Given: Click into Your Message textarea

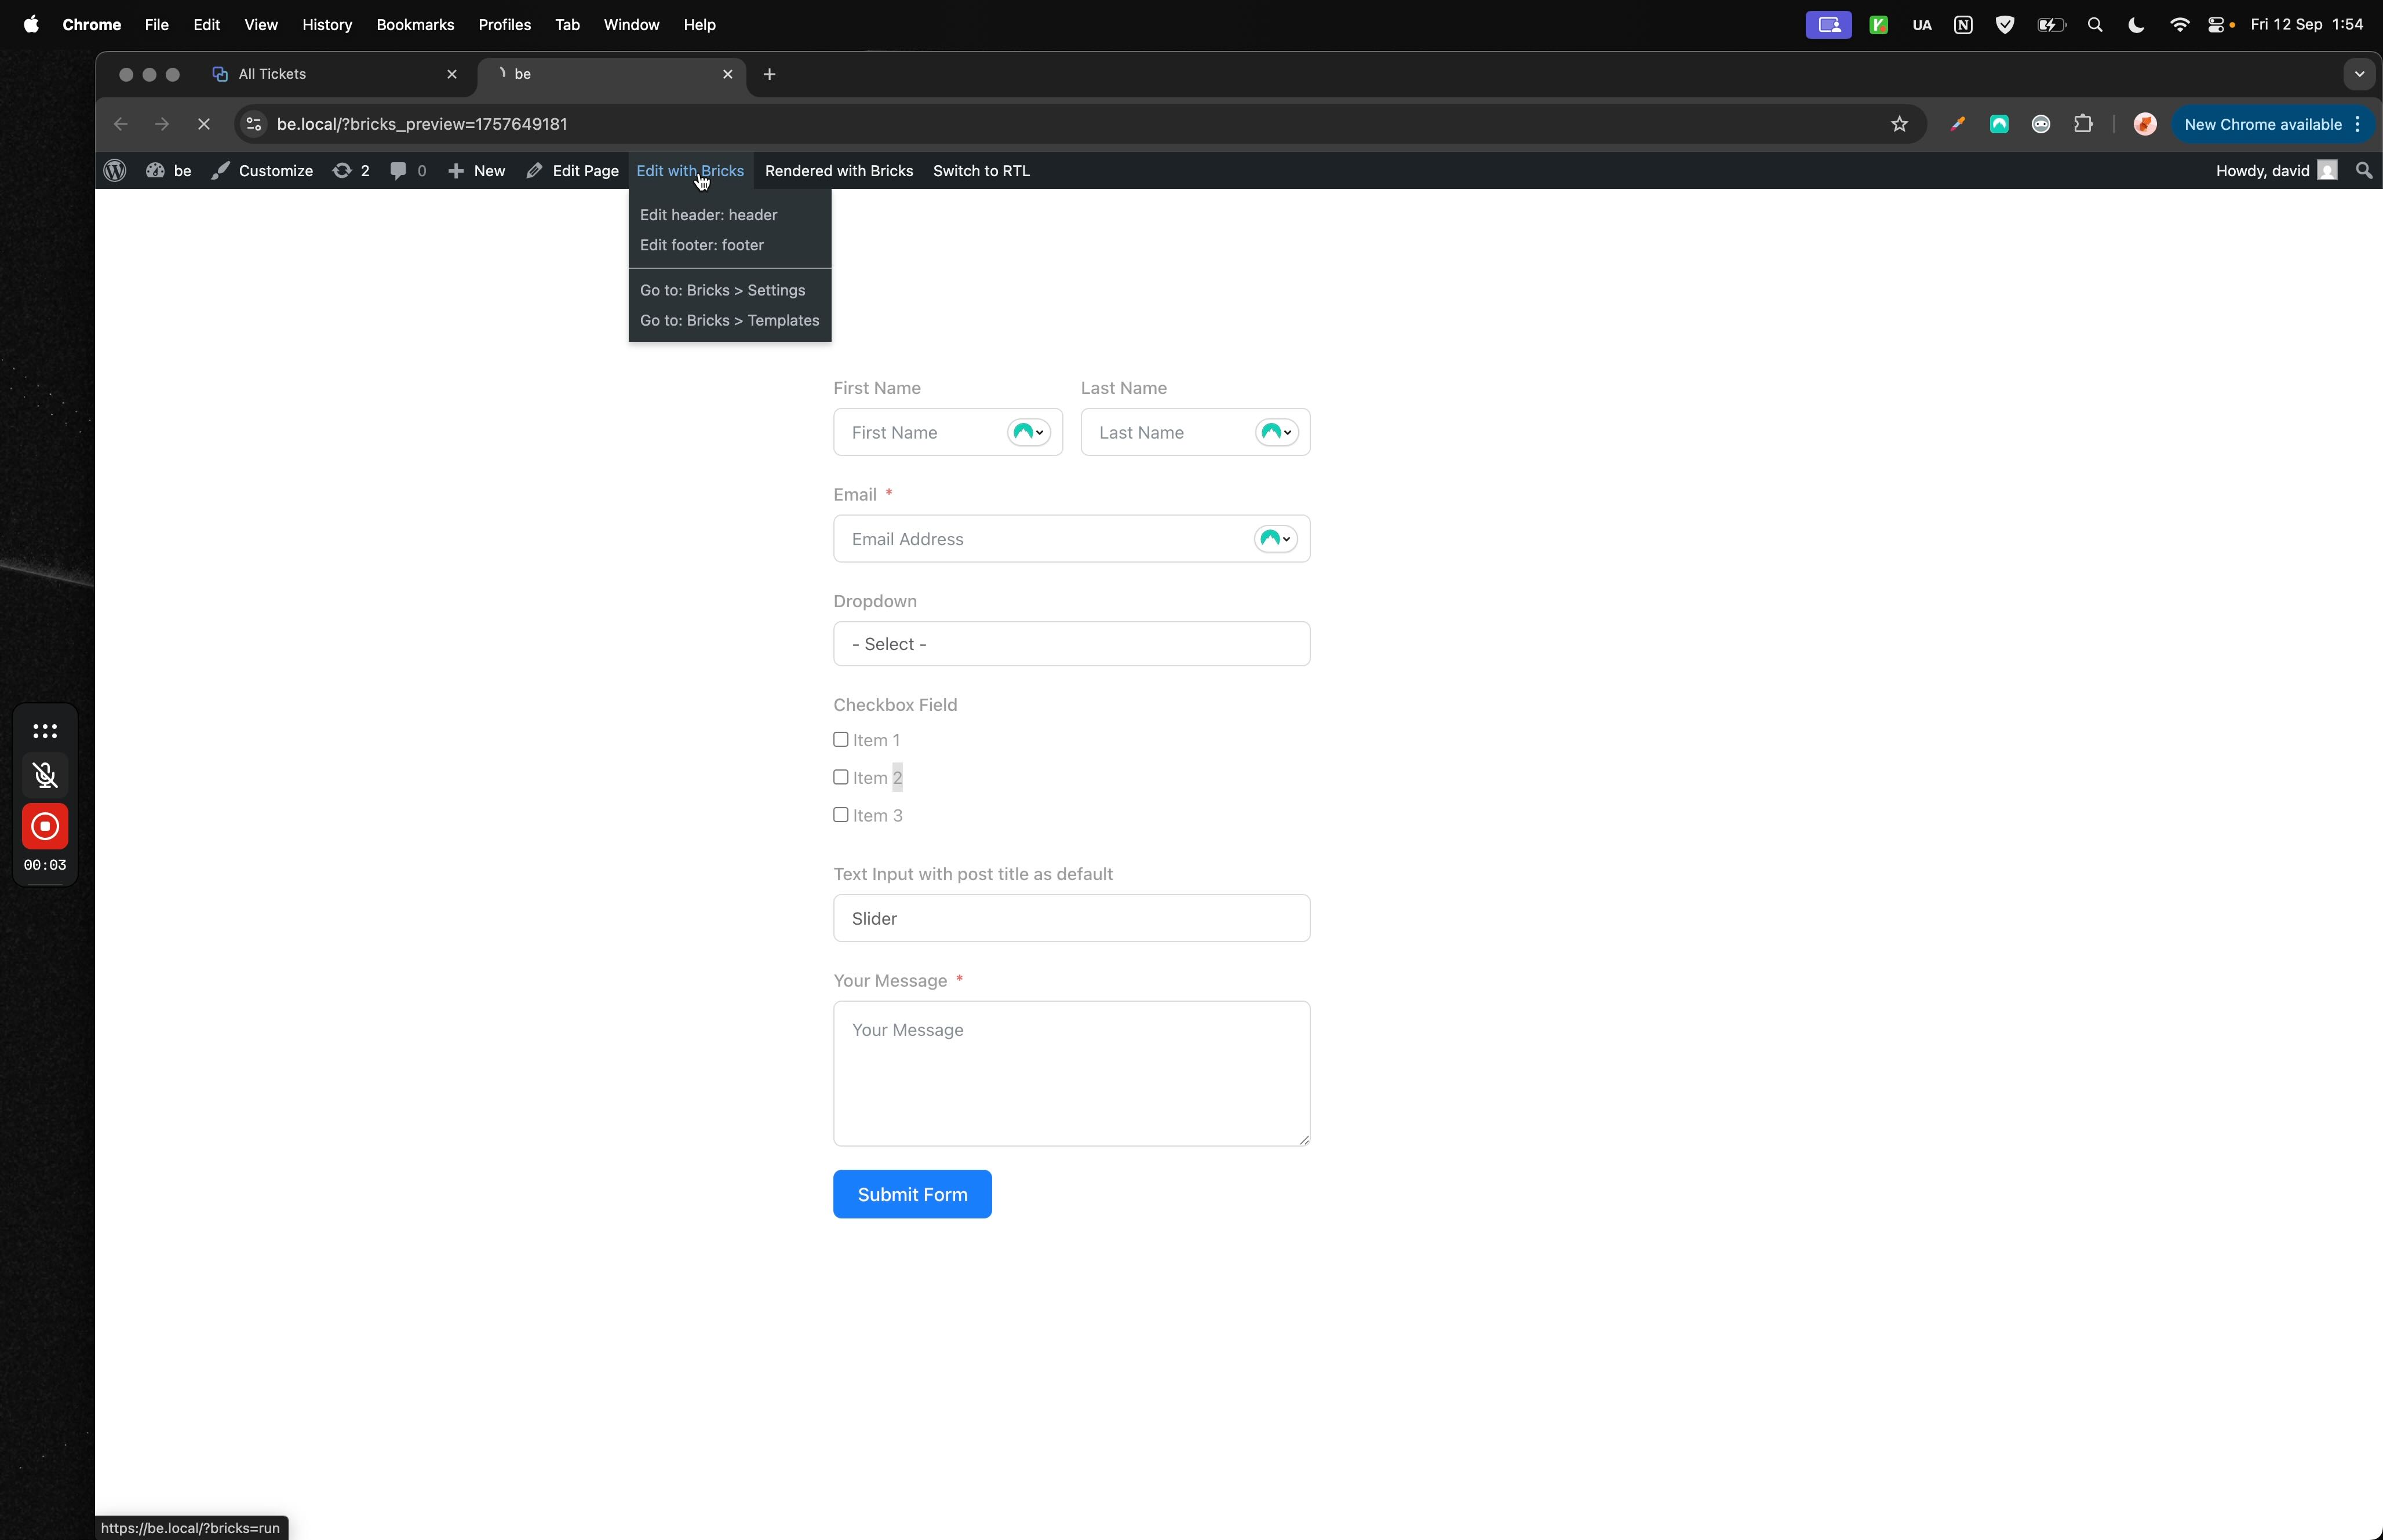Looking at the screenshot, I should tap(1071, 1073).
